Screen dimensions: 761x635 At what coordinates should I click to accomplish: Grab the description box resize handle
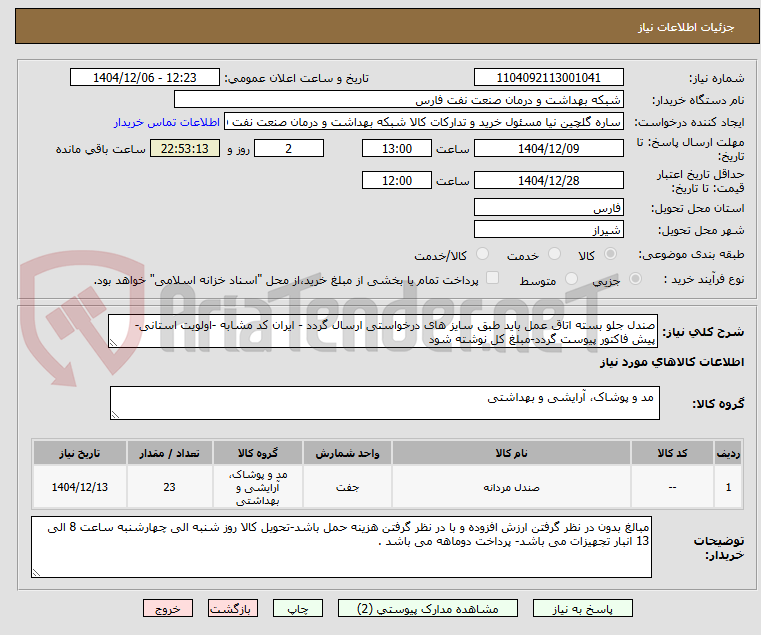click(x=113, y=343)
